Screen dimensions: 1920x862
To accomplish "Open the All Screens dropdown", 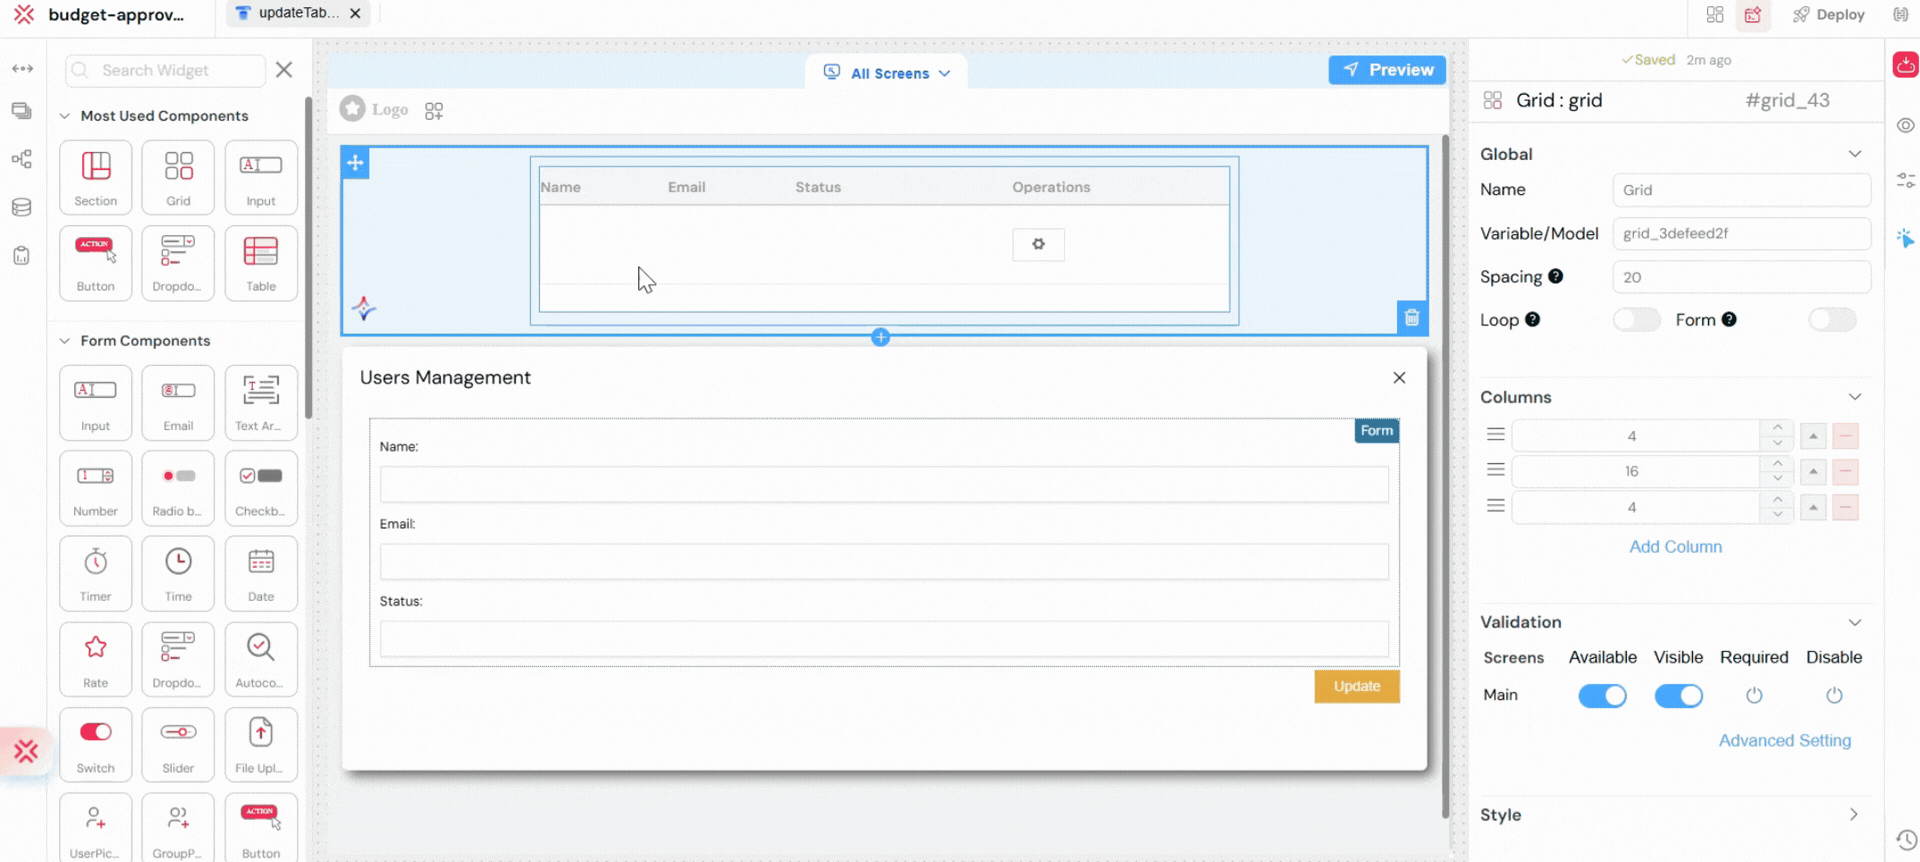I will click(x=888, y=73).
